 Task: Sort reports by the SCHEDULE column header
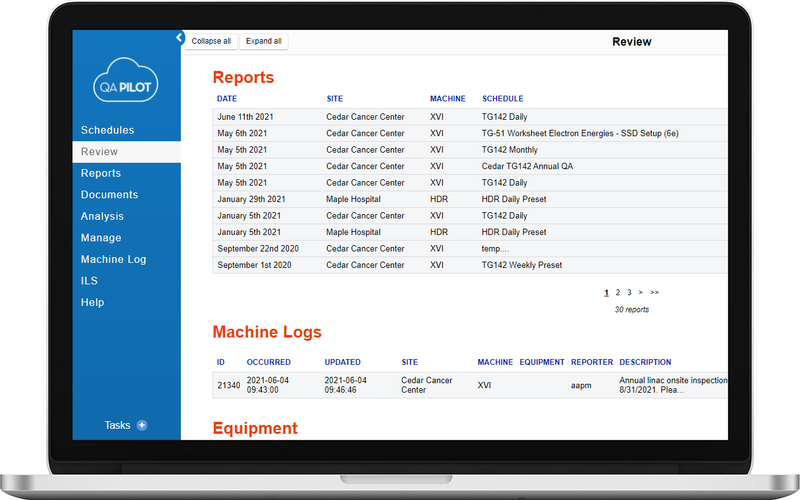pos(502,99)
